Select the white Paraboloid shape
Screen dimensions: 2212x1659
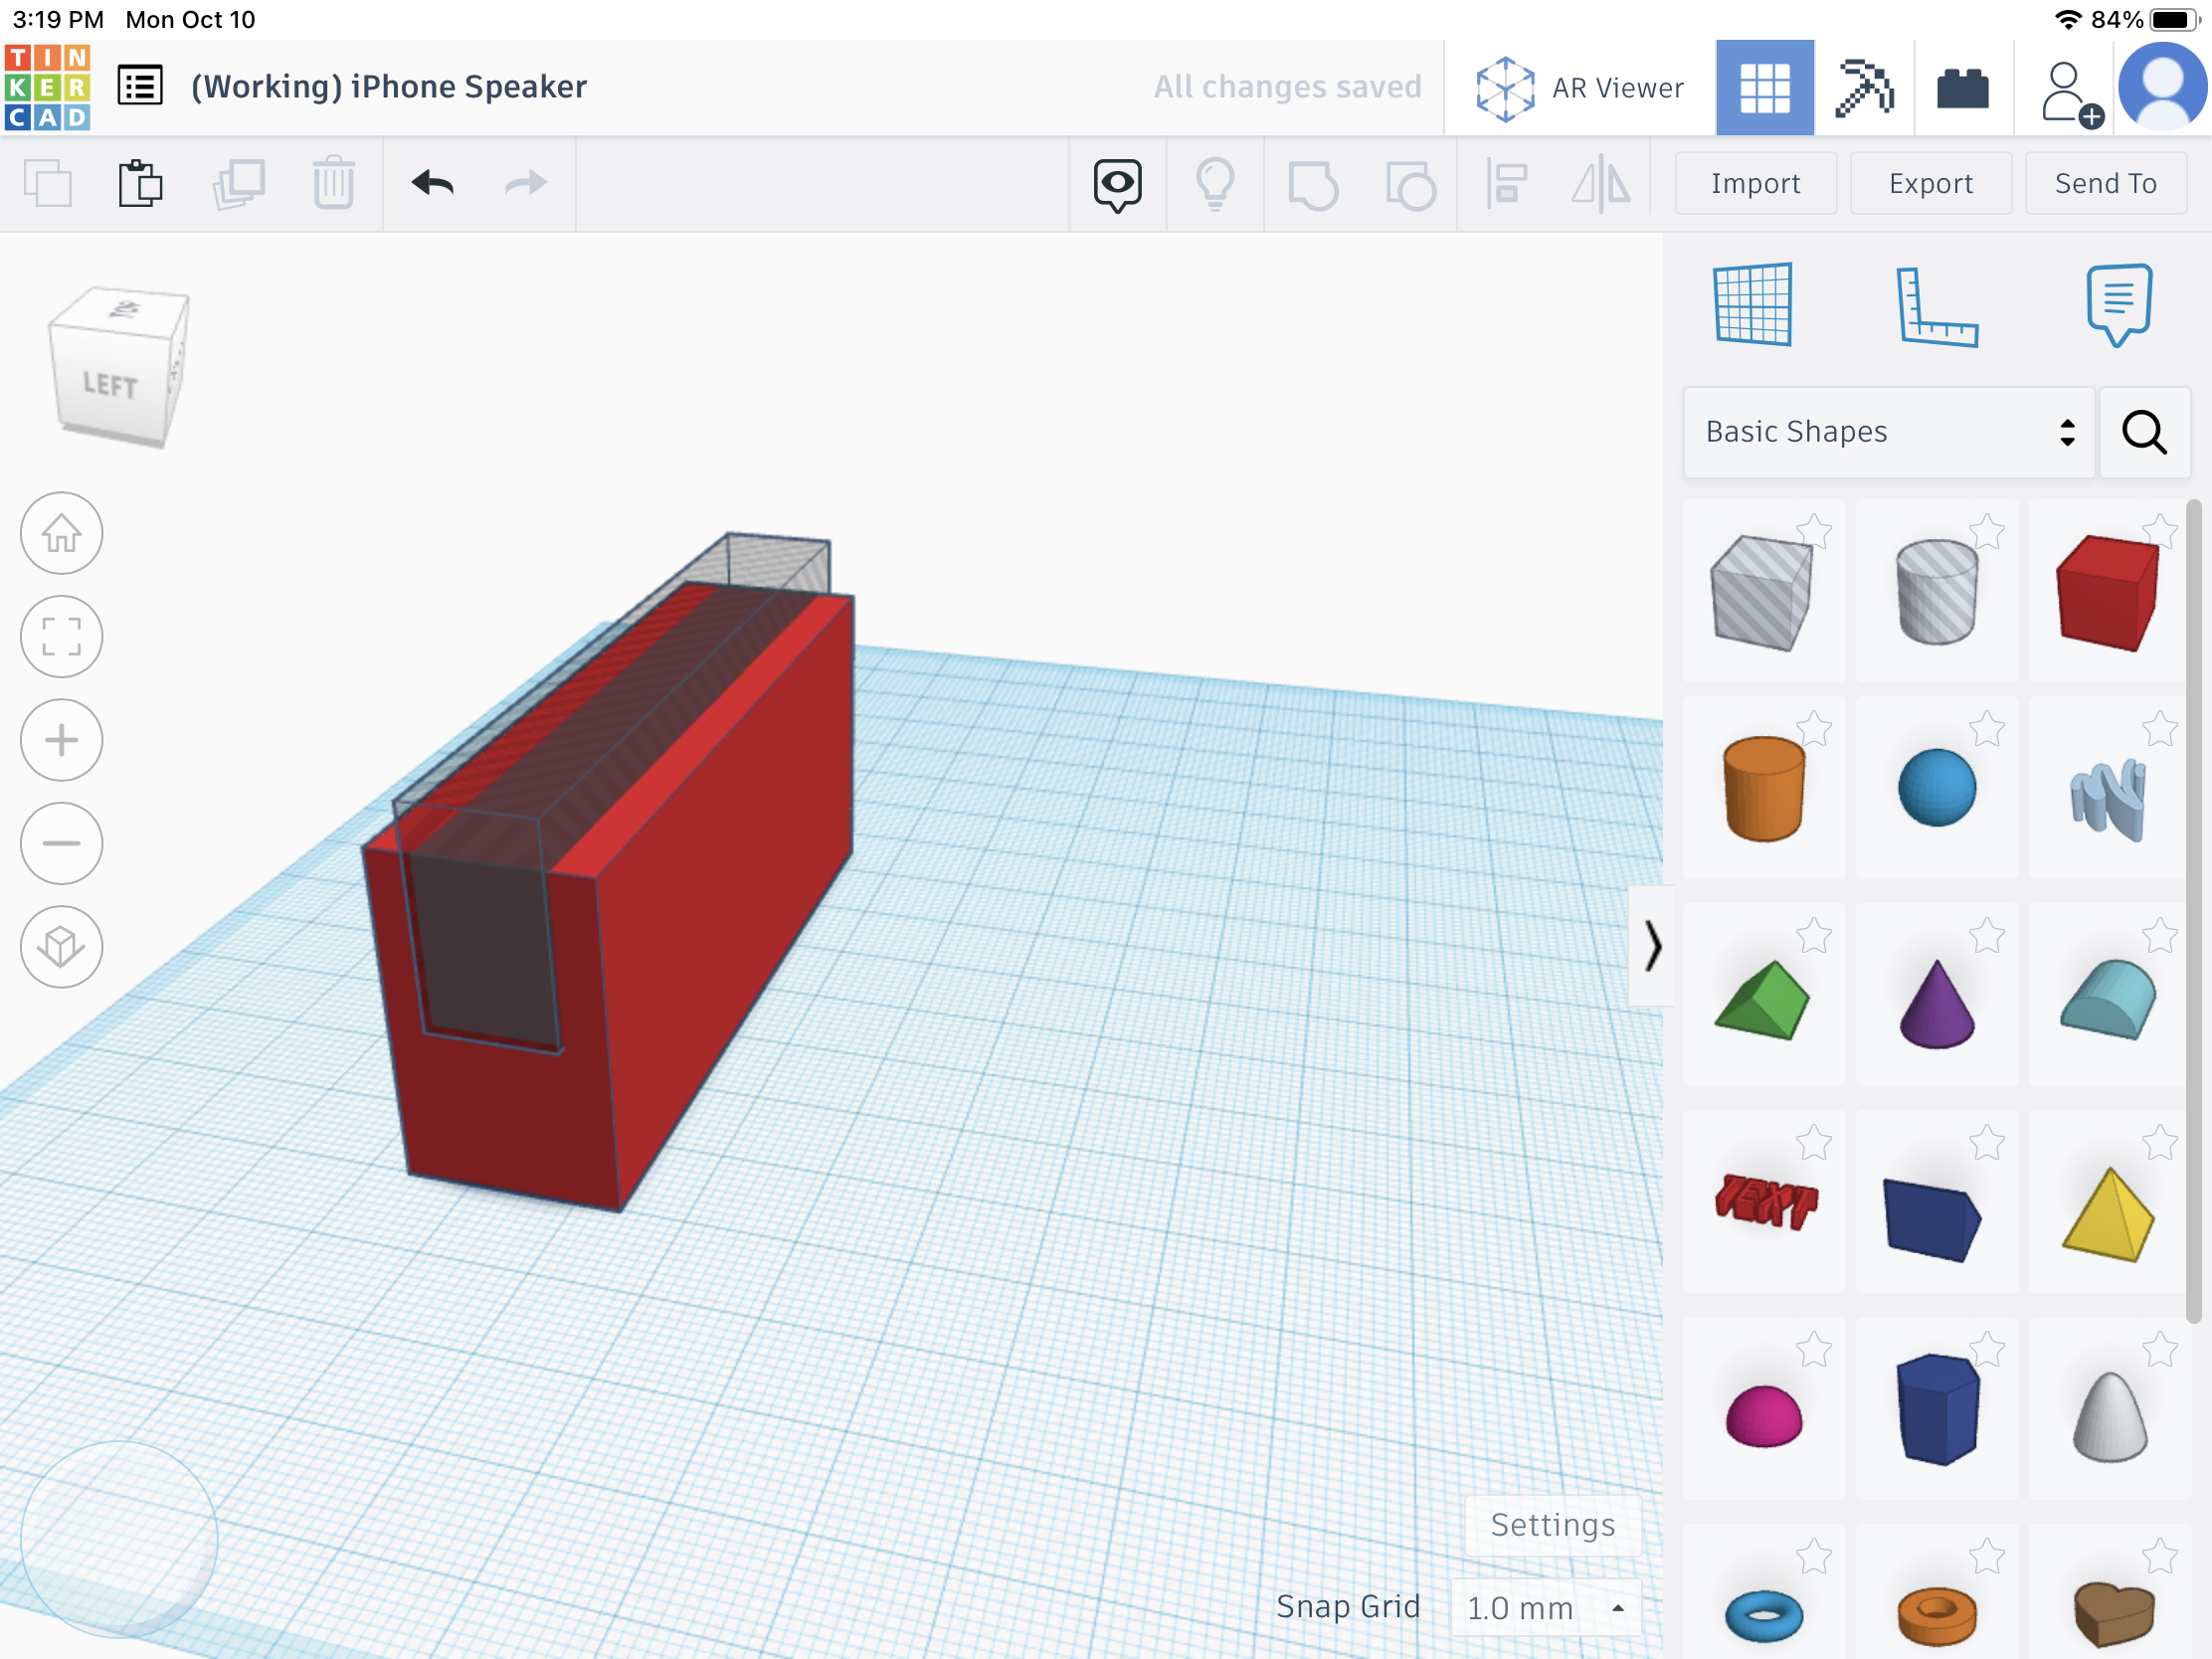pos(2110,1417)
